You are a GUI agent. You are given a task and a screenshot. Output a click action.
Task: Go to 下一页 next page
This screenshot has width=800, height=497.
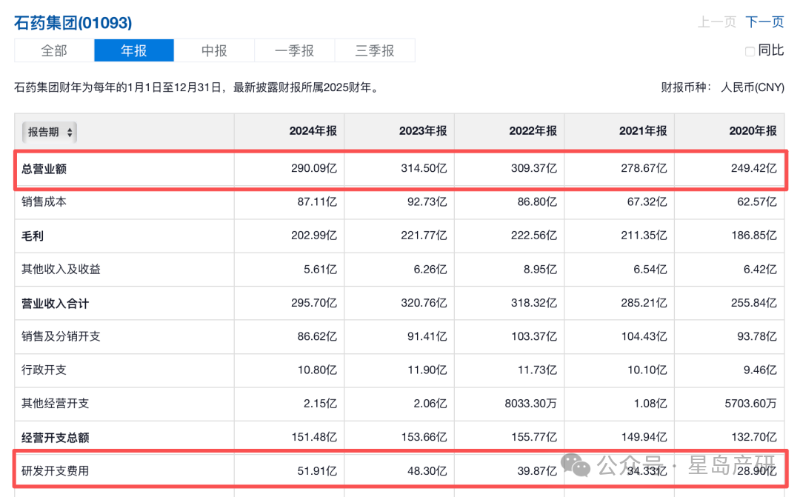[x=765, y=21]
